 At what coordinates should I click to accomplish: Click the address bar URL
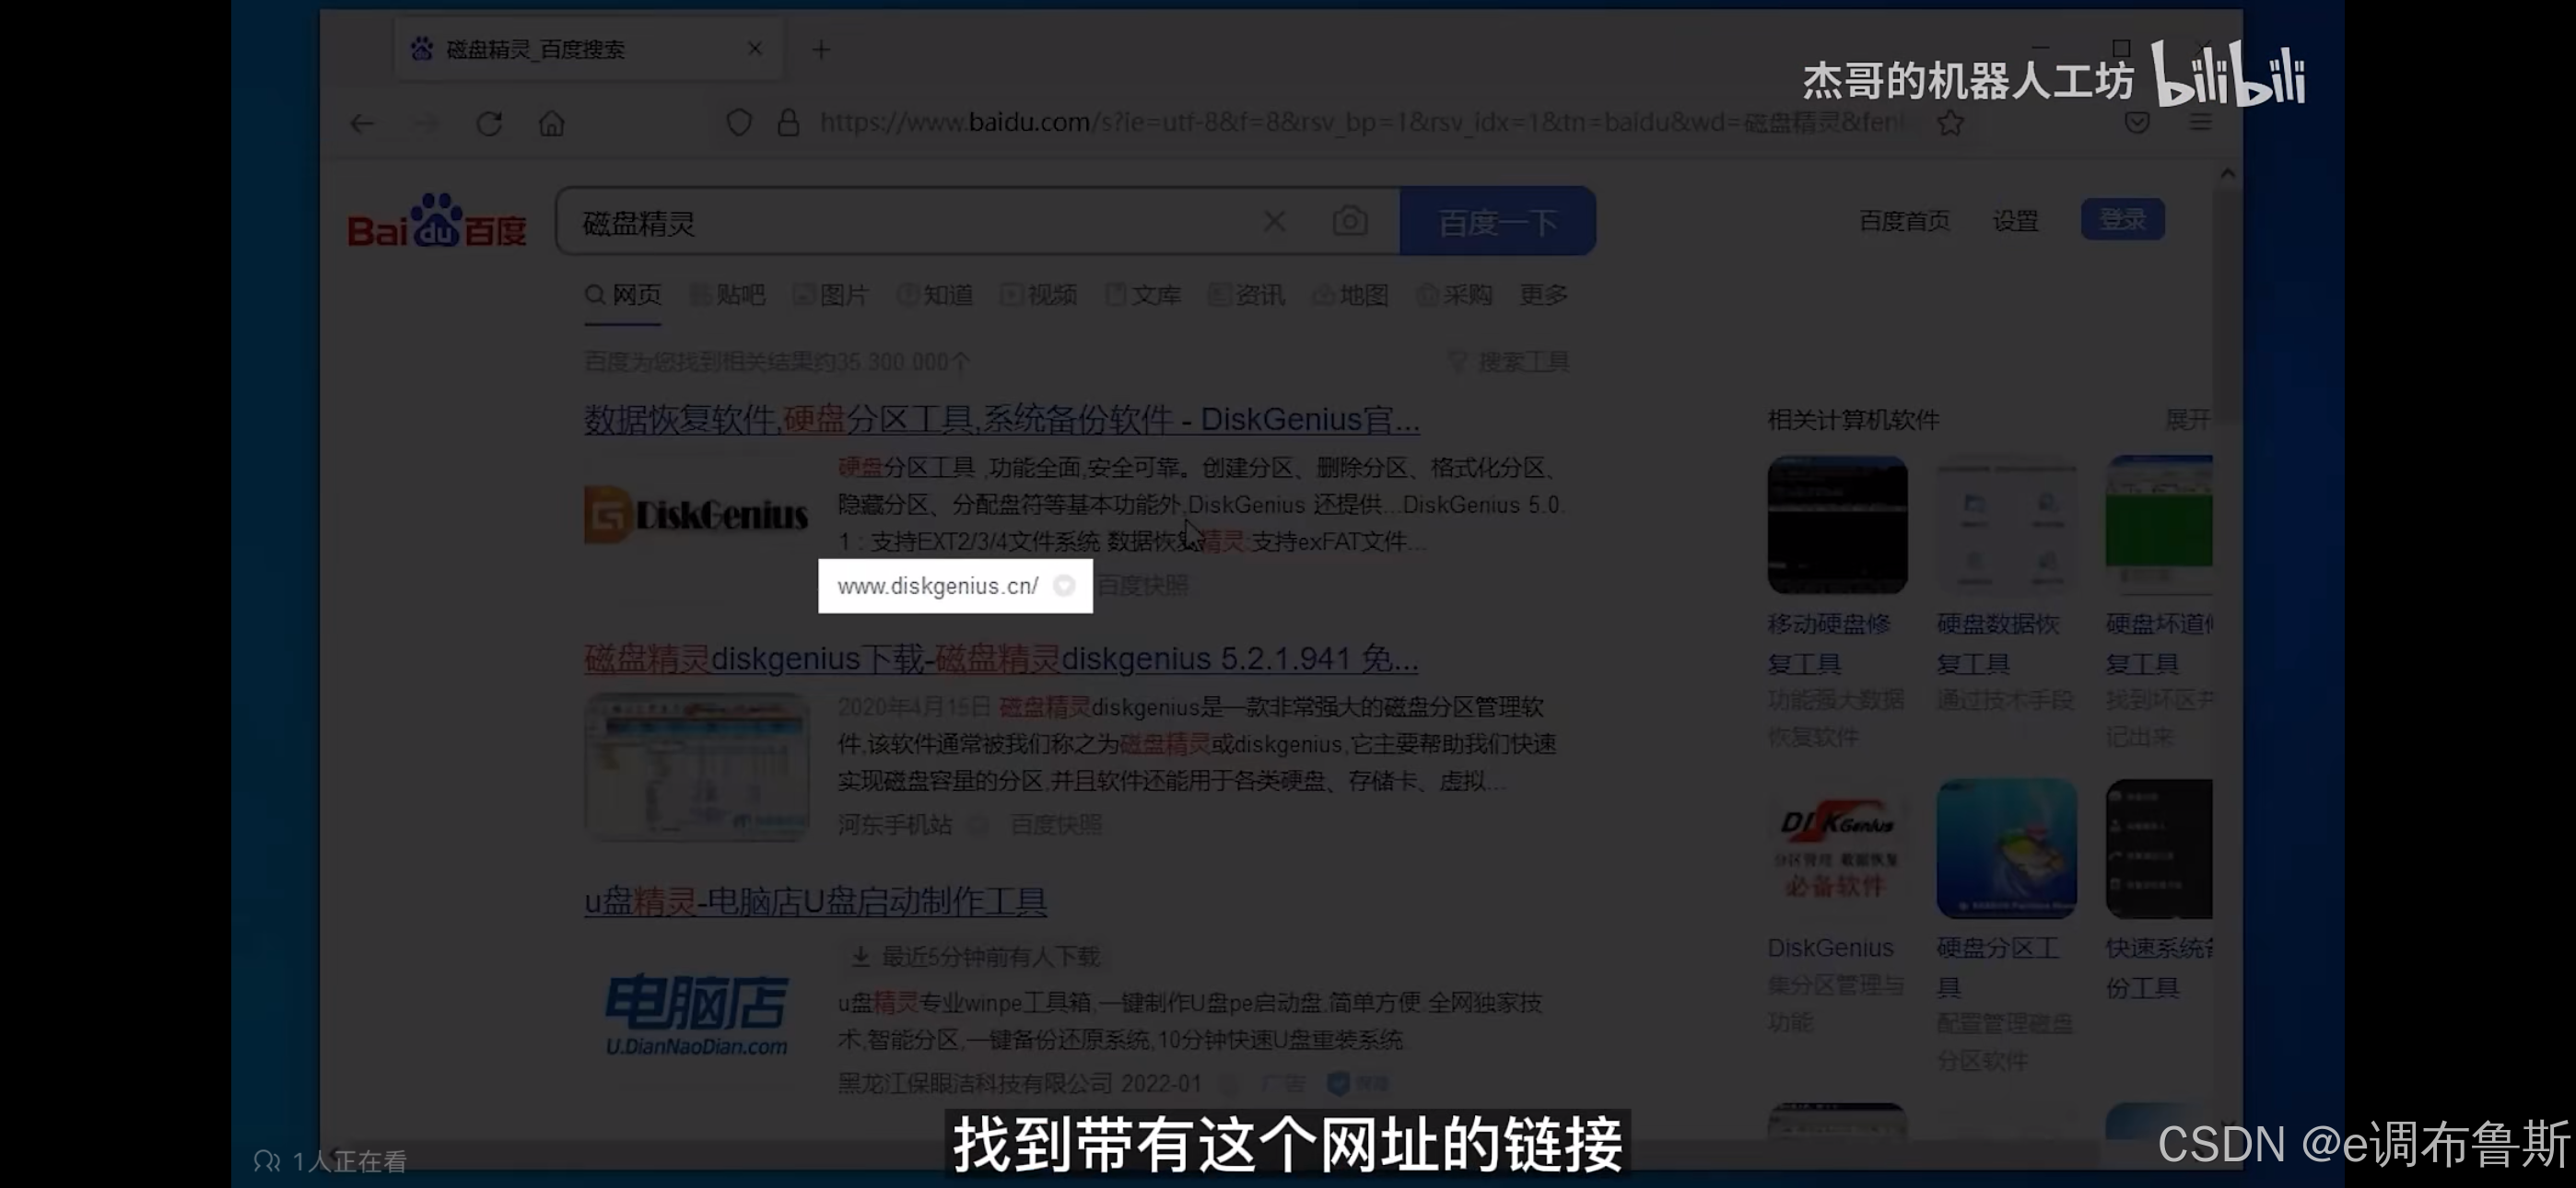[x=1364, y=122]
